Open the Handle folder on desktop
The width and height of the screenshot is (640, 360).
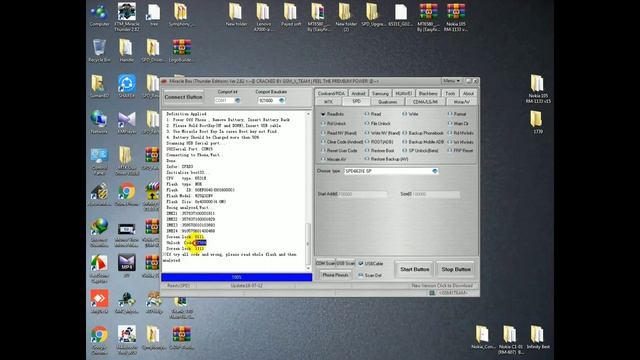pyautogui.click(x=127, y=51)
